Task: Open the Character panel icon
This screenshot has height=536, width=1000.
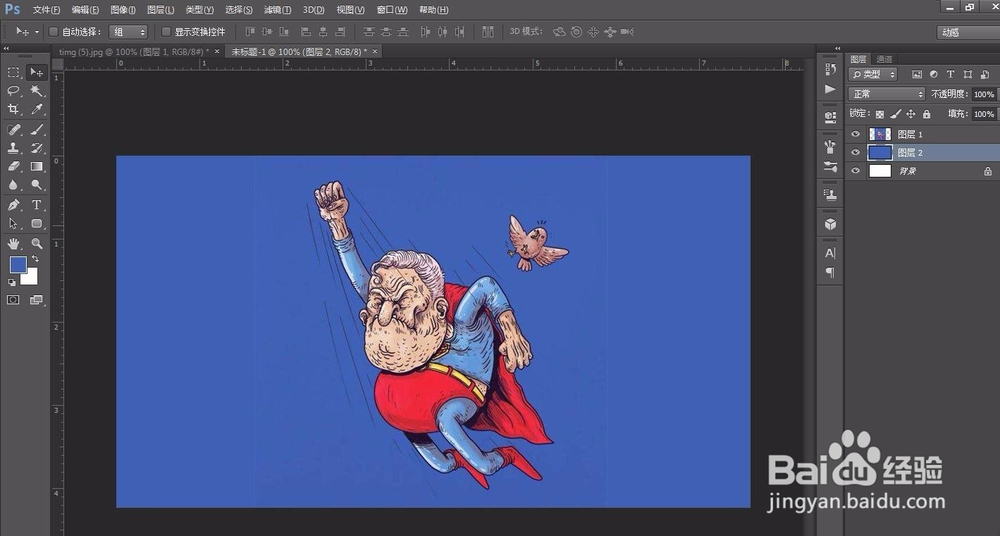Action: click(830, 253)
